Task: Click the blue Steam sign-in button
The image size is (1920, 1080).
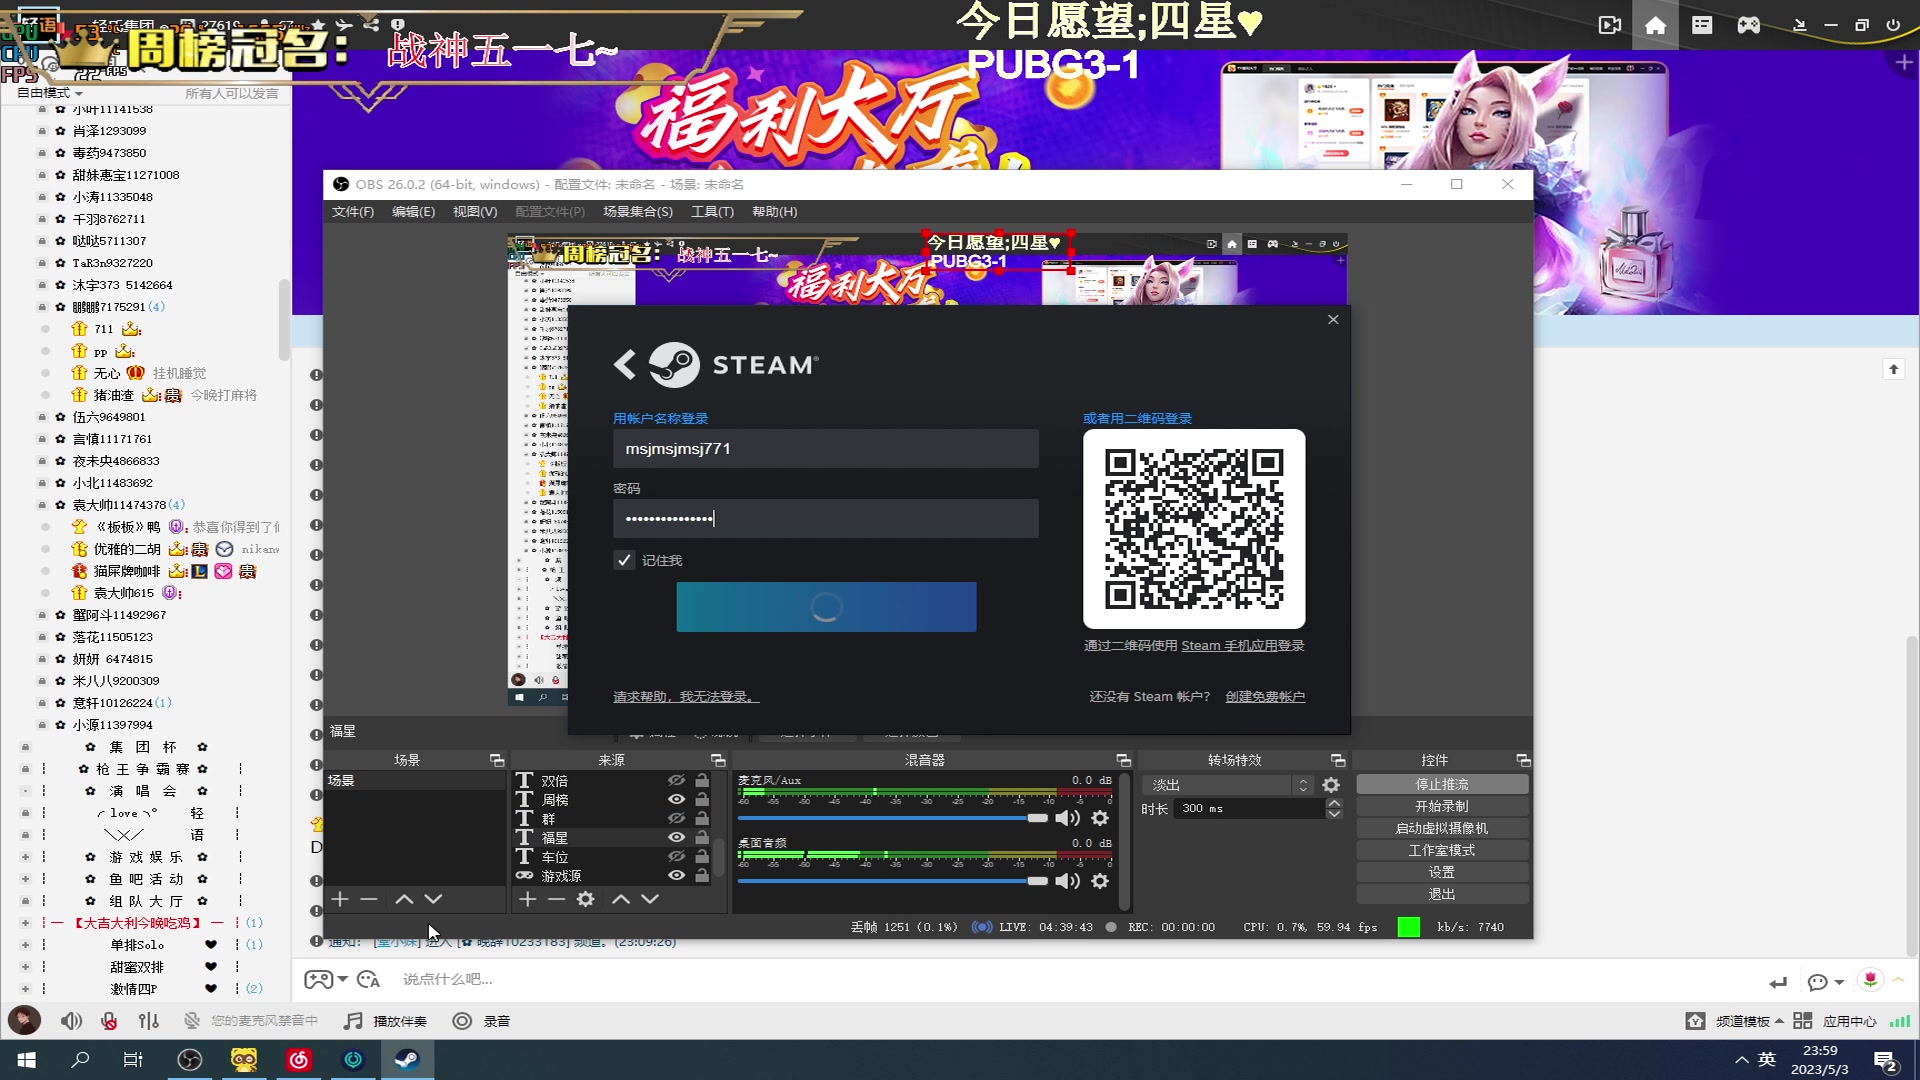Action: tap(826, 607)
